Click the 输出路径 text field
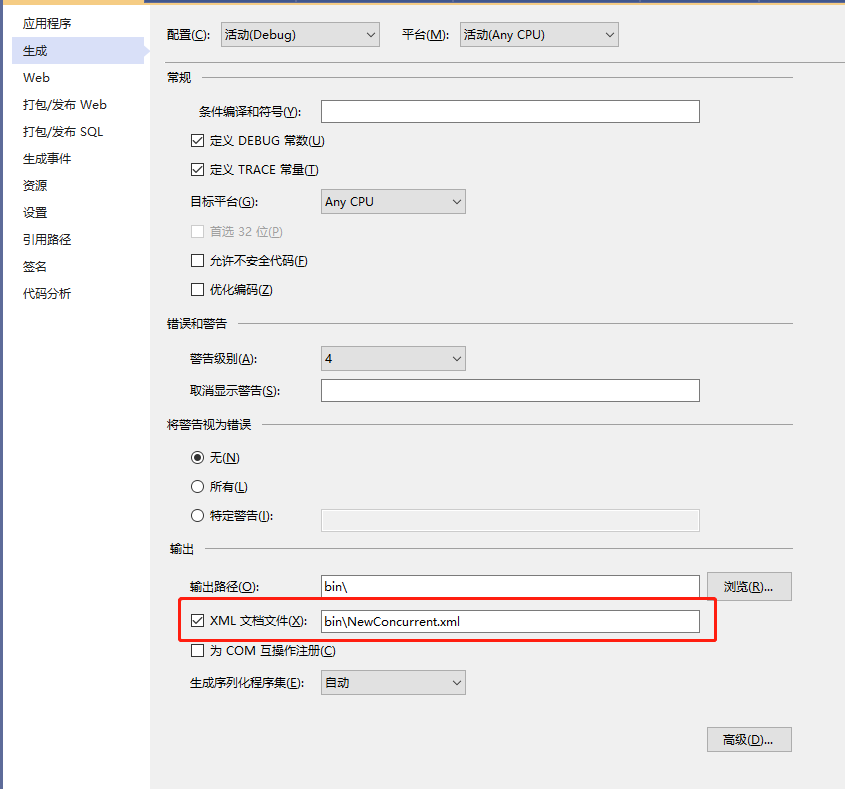The height and width of the screenshot is (789, 845). 510,586
